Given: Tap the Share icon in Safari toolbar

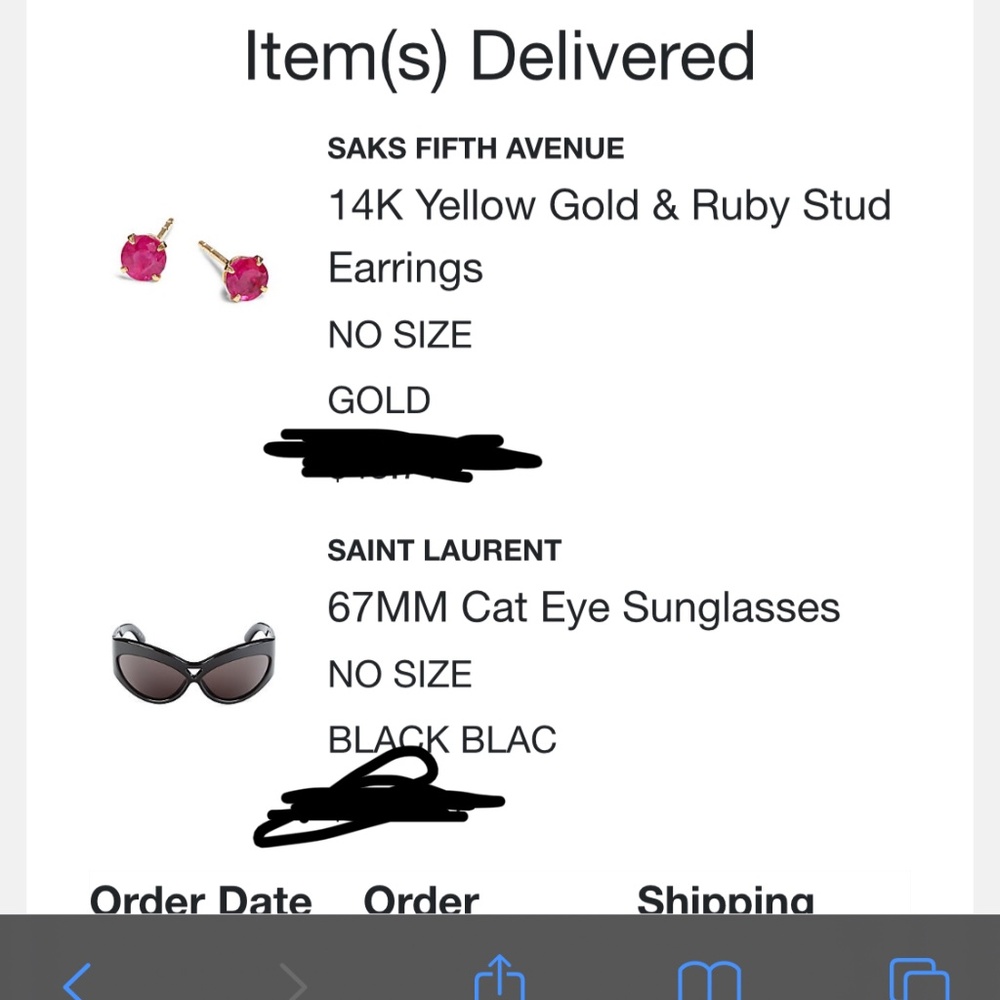Looking at the screenshot, I should (499, 983).
